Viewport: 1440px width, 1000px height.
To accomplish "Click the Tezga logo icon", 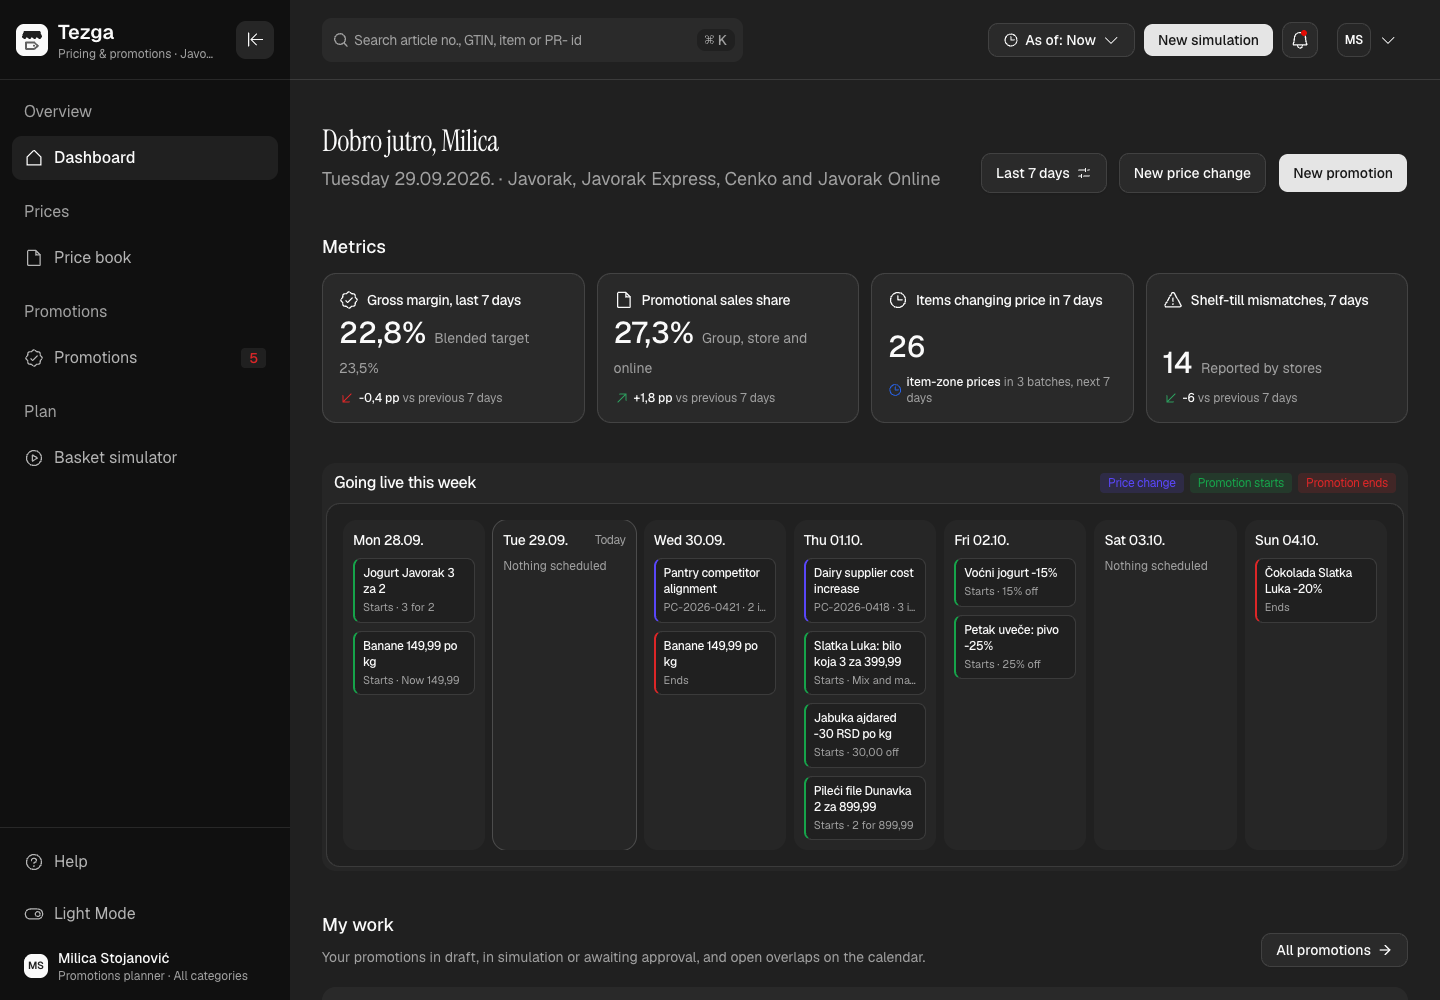I will 32,40.
